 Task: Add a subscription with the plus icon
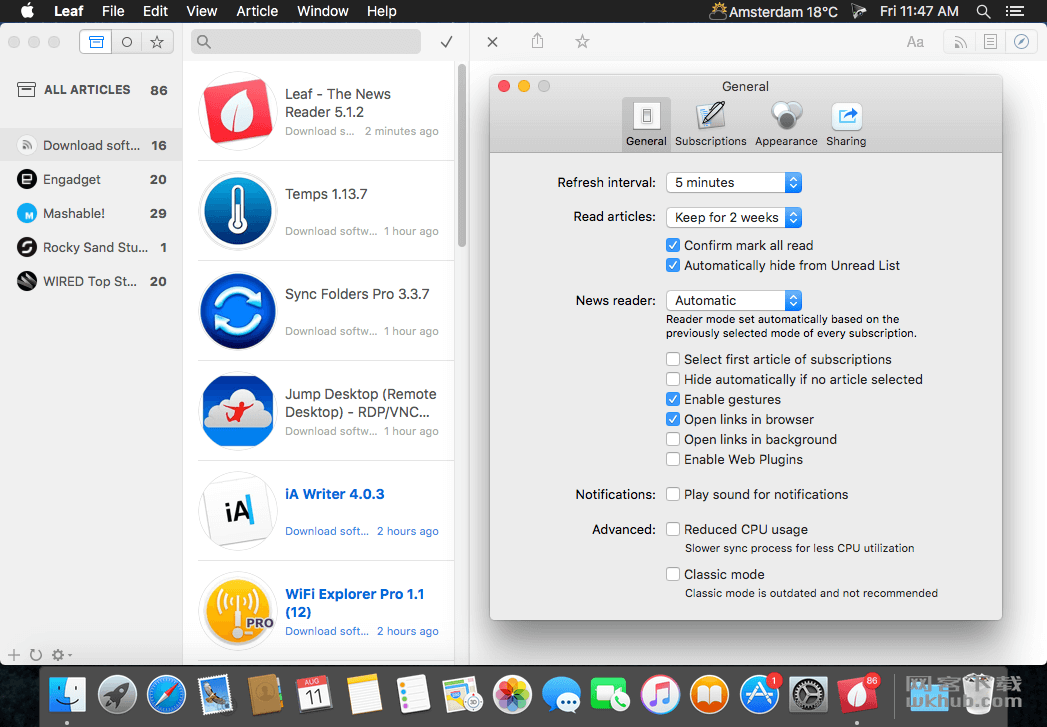13,655
